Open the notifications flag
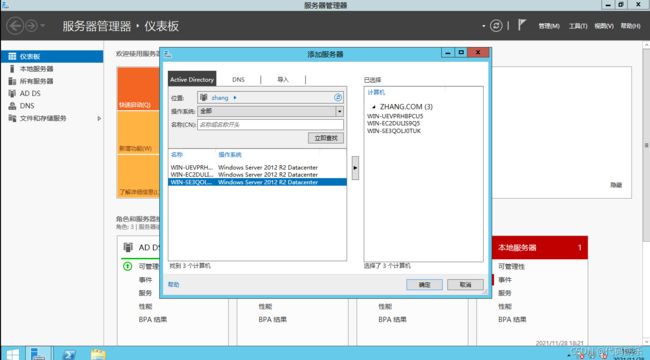This screenshot has width=650, height=360. tap(522, 25)
